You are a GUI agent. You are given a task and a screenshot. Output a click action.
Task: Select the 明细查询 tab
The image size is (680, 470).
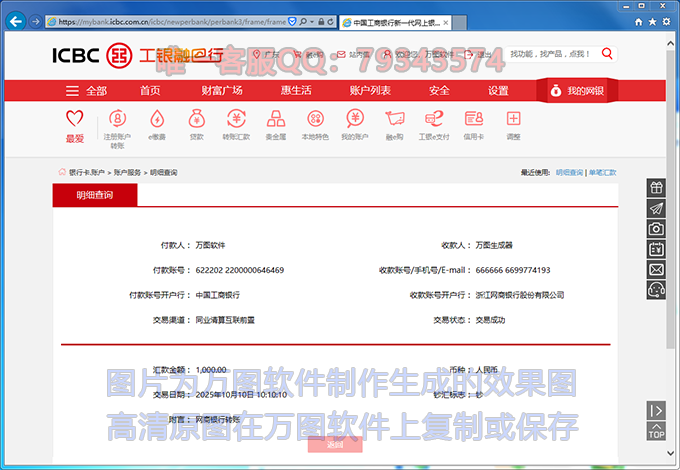click(96, 196)
